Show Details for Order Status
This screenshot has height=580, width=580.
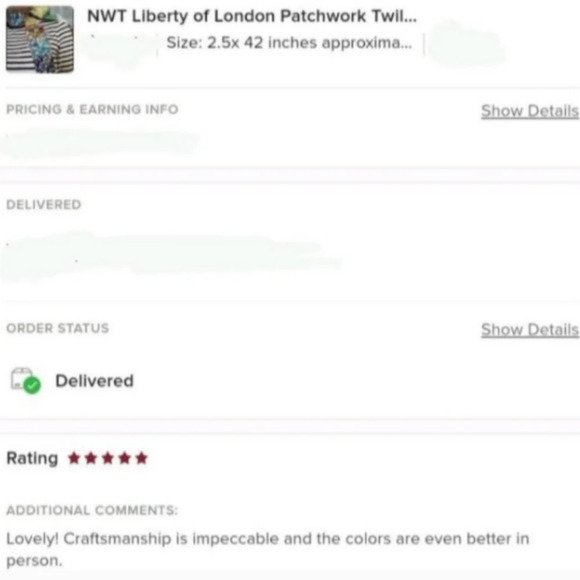tap(530, 329)
